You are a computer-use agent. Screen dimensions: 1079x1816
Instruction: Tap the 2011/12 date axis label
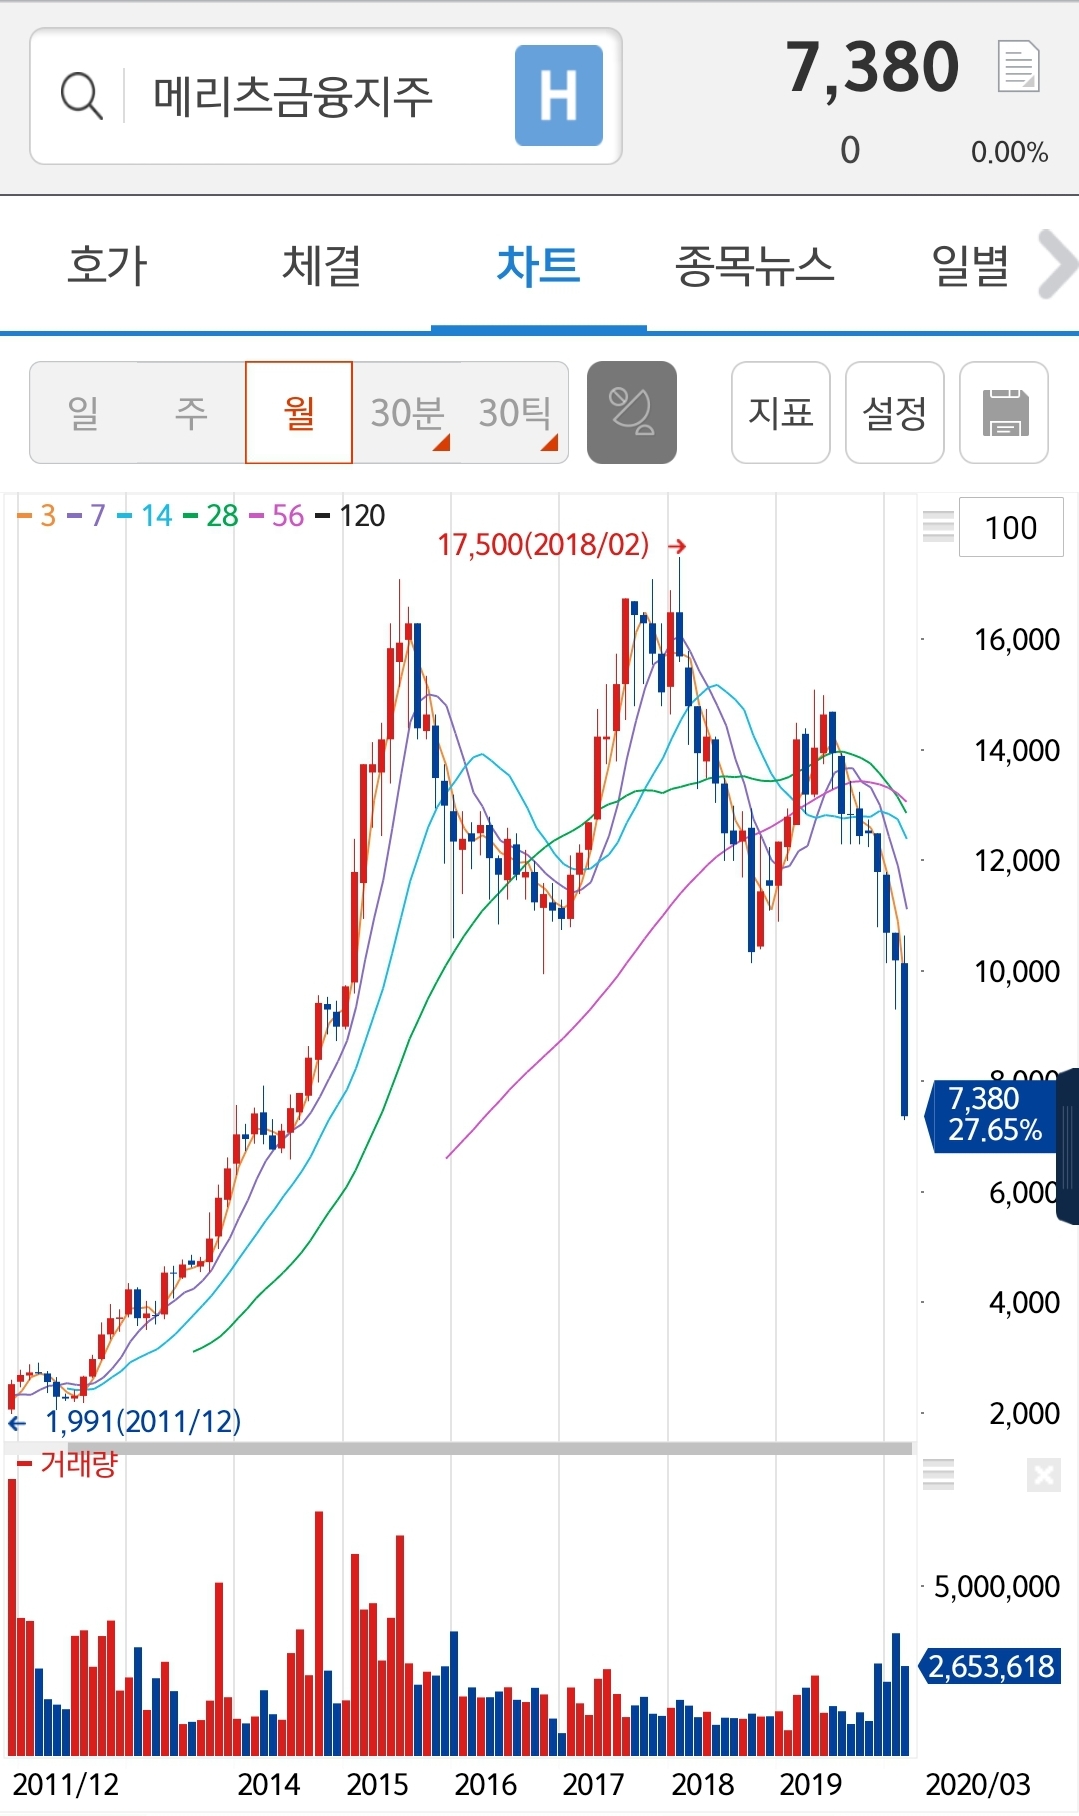(65, 1785)
